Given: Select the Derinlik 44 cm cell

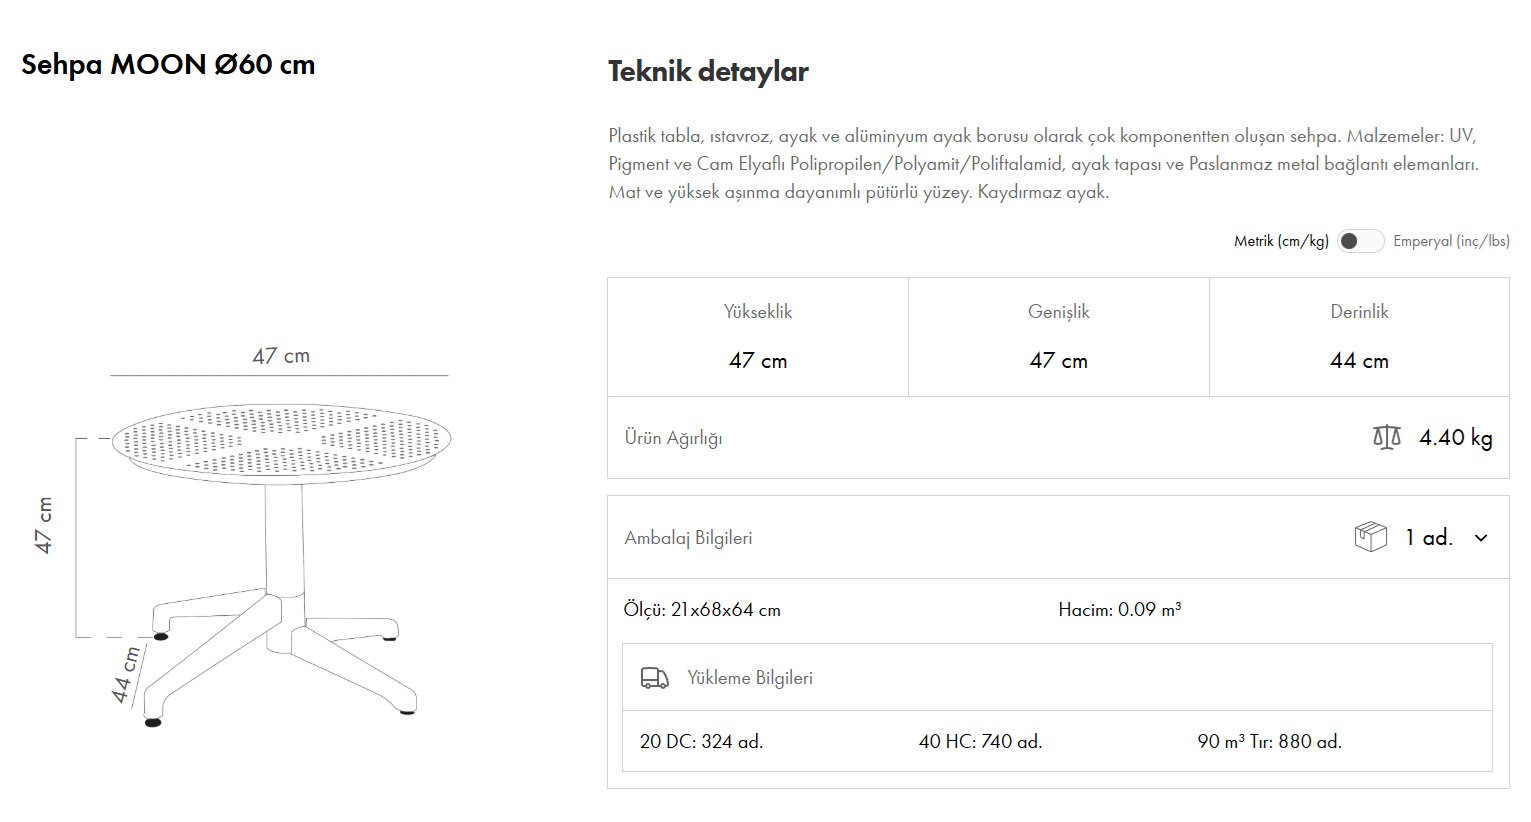Looking at the screenshot, I should coord(1359,337).
